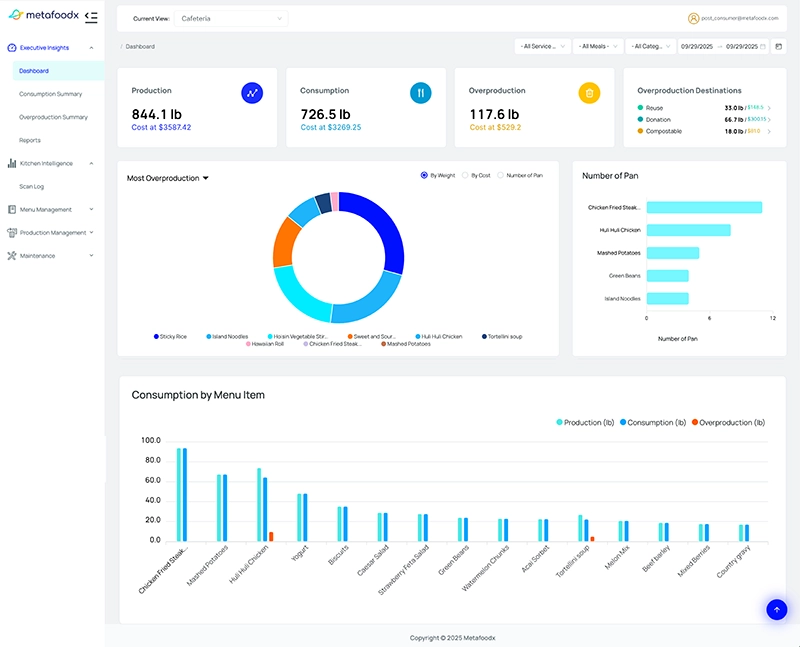Image resolution: width=800 pixels, height=647 pixels.
Task: Click the start date field 09/29/2025
Action: point(696,46)
